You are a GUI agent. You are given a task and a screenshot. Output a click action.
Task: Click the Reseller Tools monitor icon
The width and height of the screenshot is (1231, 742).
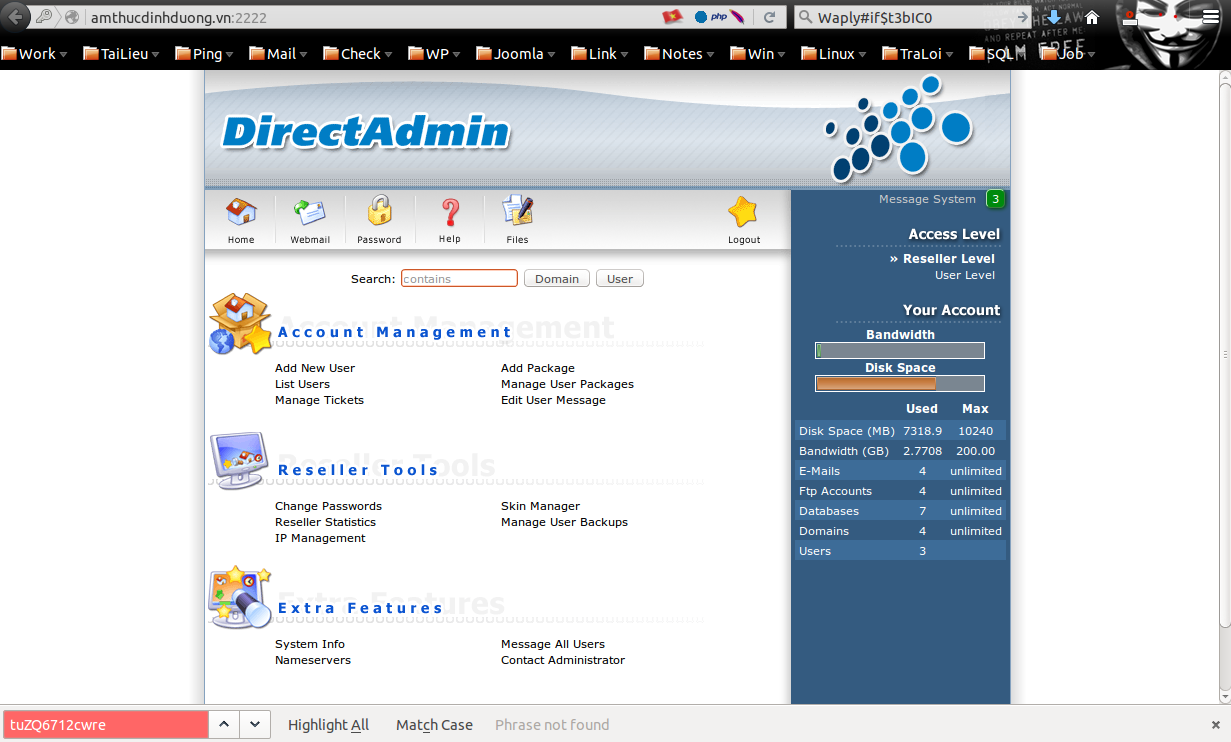point(239,461)
